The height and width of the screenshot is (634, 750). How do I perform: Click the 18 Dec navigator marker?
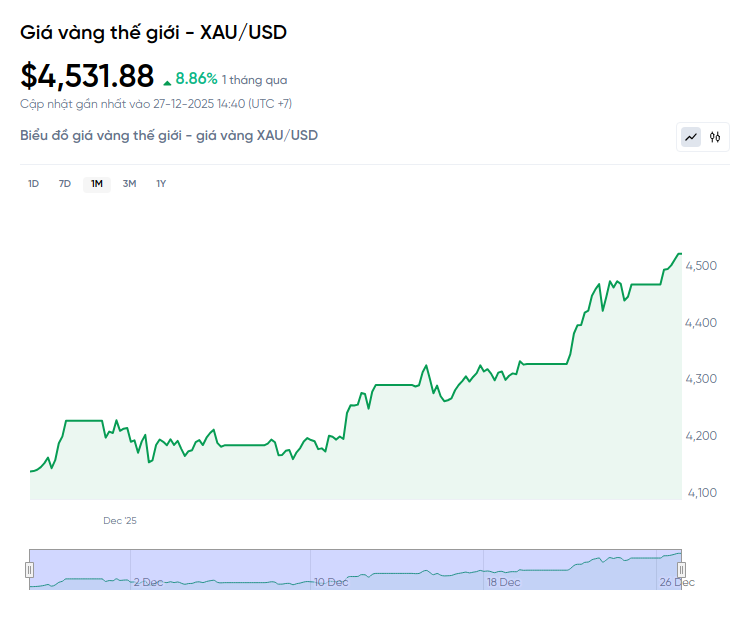(503, 581)
